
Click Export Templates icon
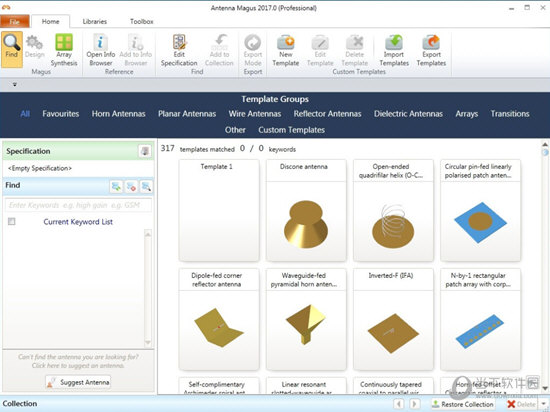coord(431,50)
